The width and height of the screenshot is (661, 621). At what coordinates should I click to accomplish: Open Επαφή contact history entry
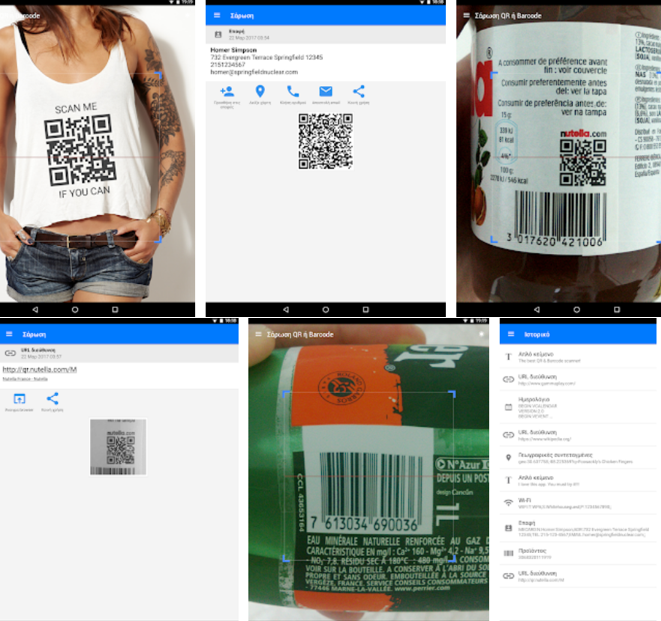[x=578, y=528]
